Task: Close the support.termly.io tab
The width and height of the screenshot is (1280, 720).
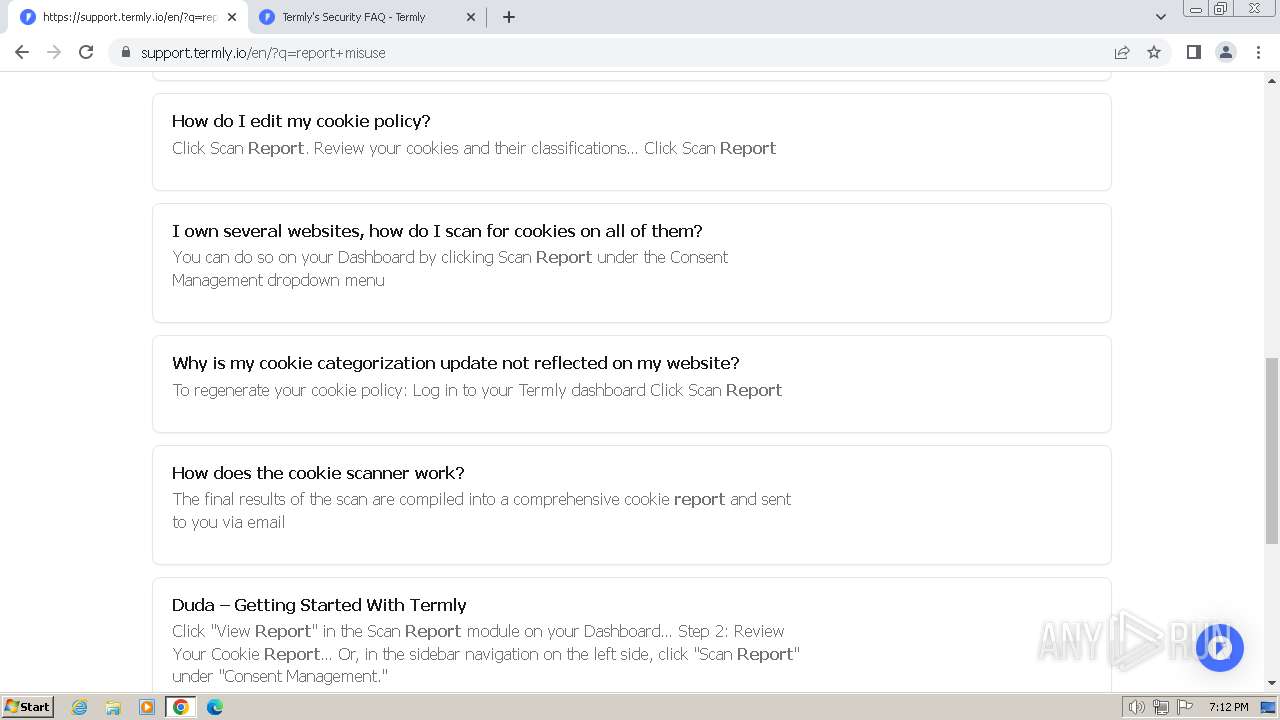Action: click(x=231, y=17)
